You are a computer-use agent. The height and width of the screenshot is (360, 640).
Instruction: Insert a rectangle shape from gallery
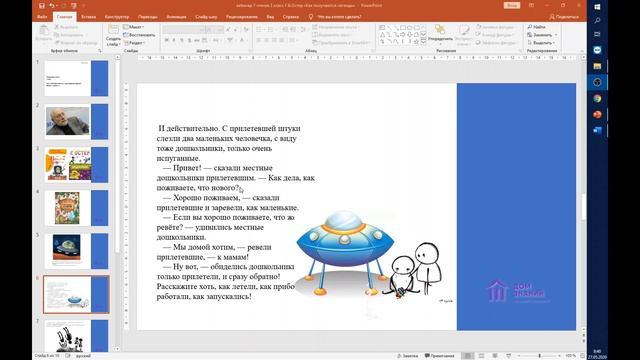point(402,28)
